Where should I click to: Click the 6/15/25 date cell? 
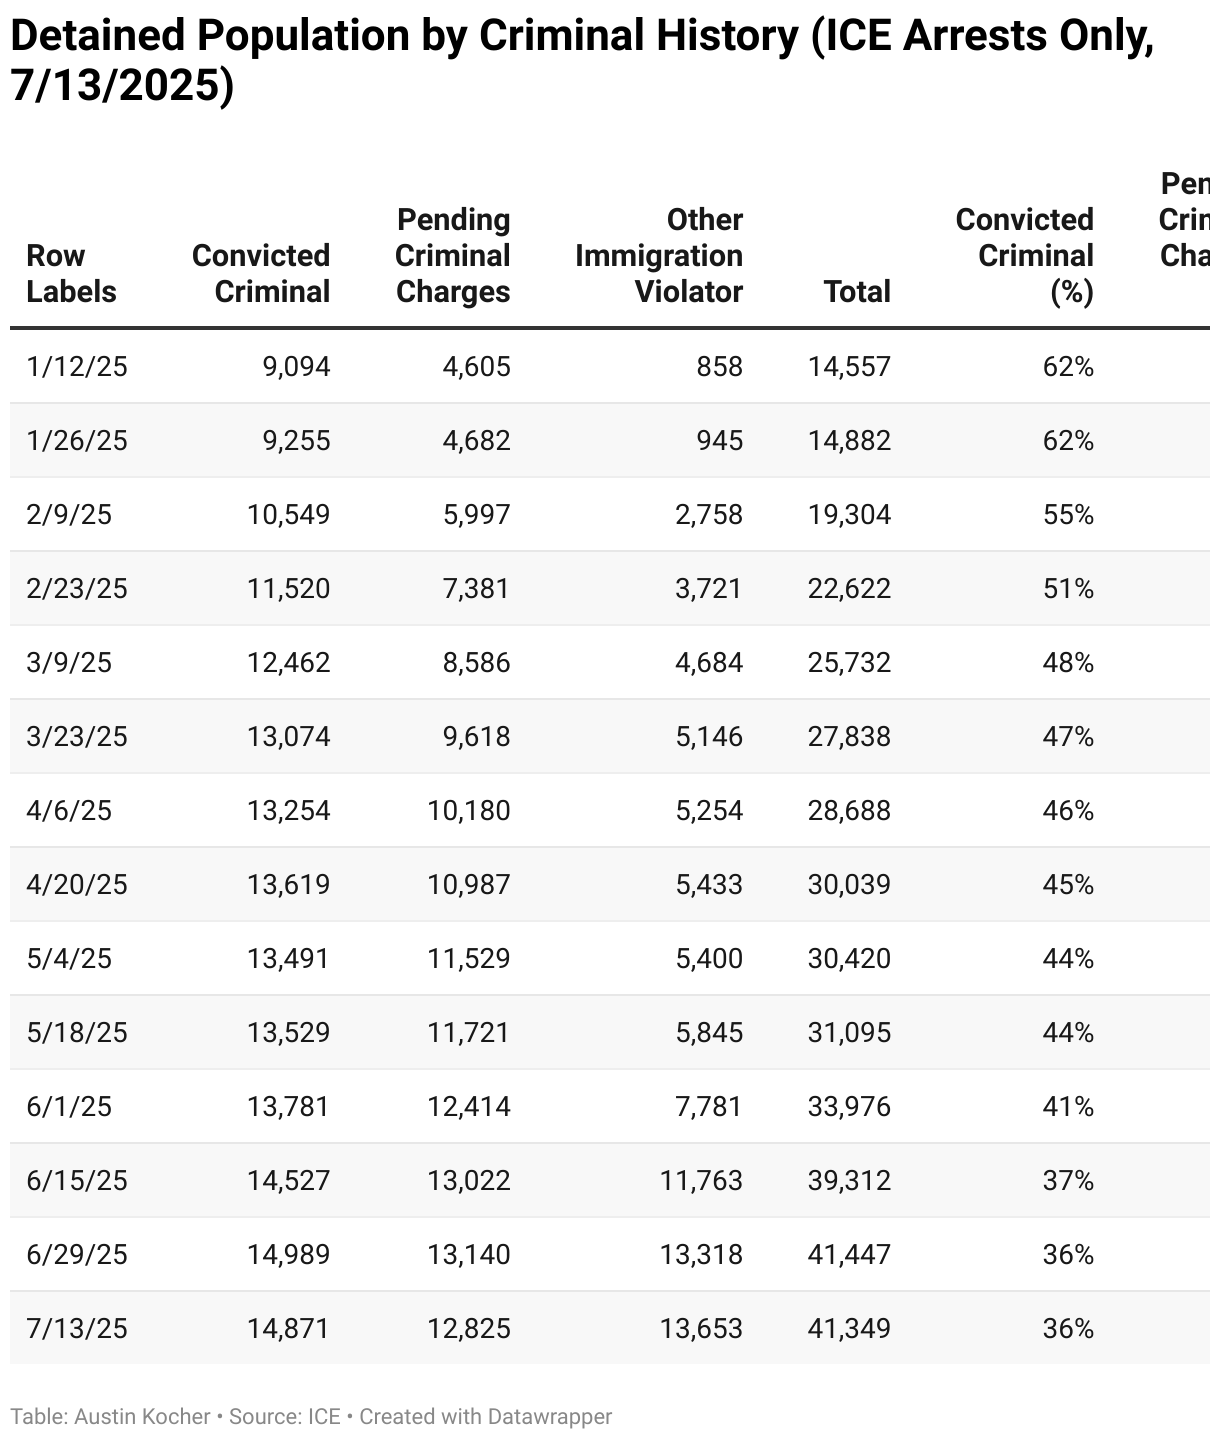(x=77, y=1181)
